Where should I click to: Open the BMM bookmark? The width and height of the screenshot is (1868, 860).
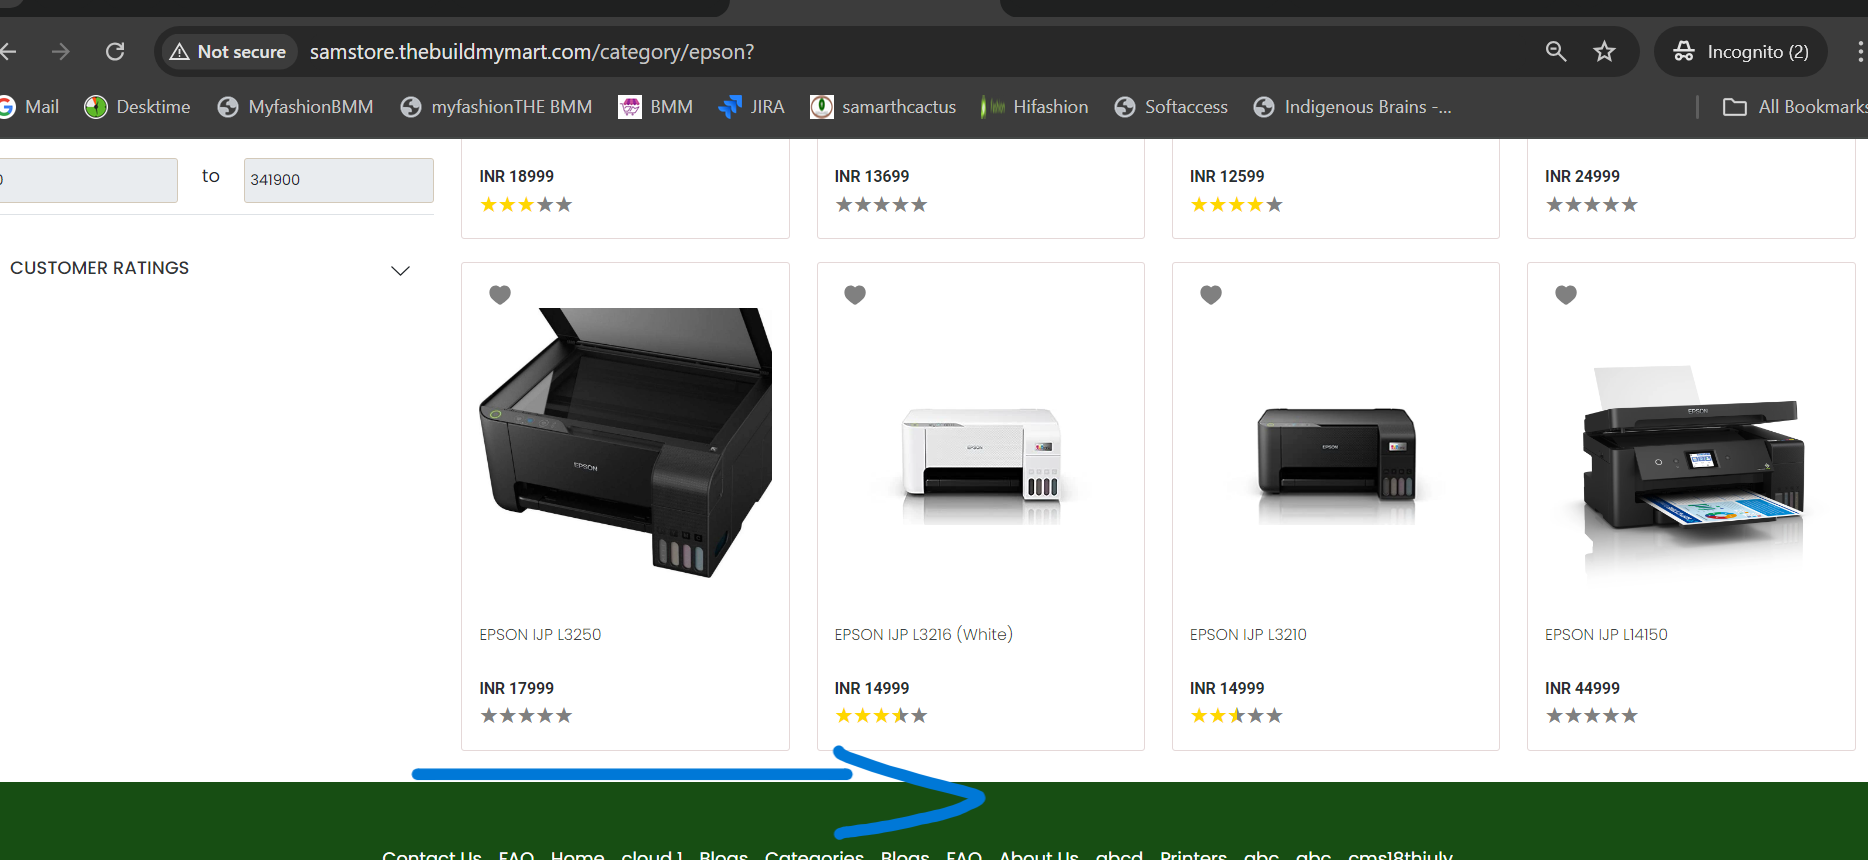pos(656,107)
